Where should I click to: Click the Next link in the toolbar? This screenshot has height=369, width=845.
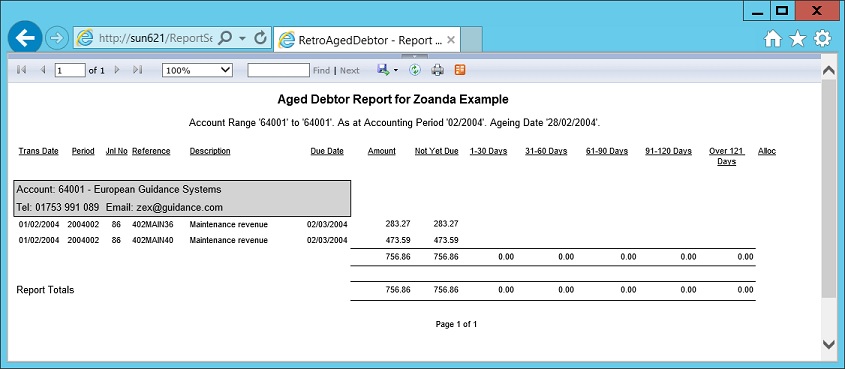(350, 71)
